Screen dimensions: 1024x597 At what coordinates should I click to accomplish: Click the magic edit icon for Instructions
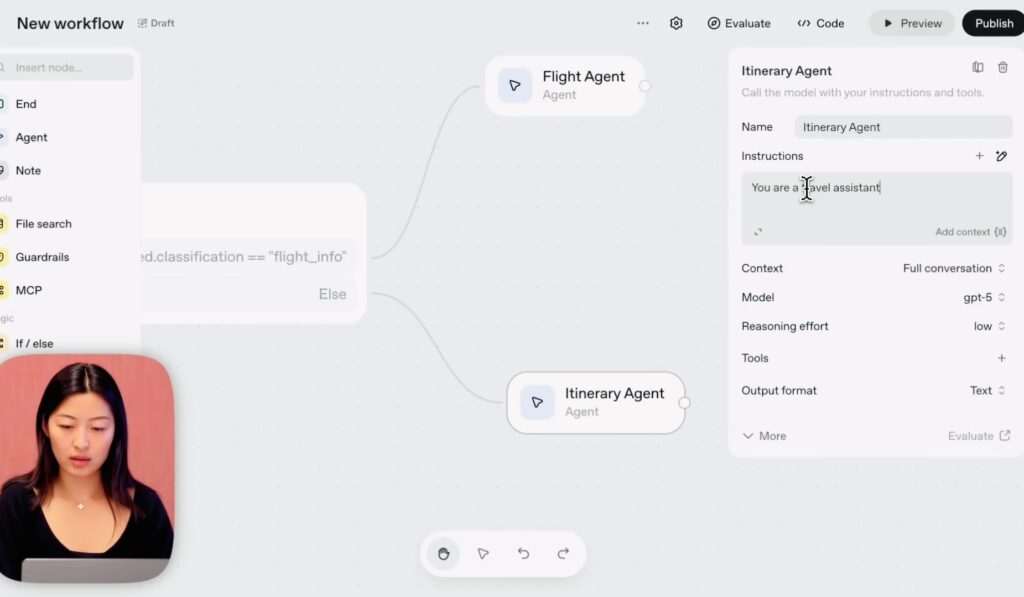pyautogui.click(x=1001, y=156)
